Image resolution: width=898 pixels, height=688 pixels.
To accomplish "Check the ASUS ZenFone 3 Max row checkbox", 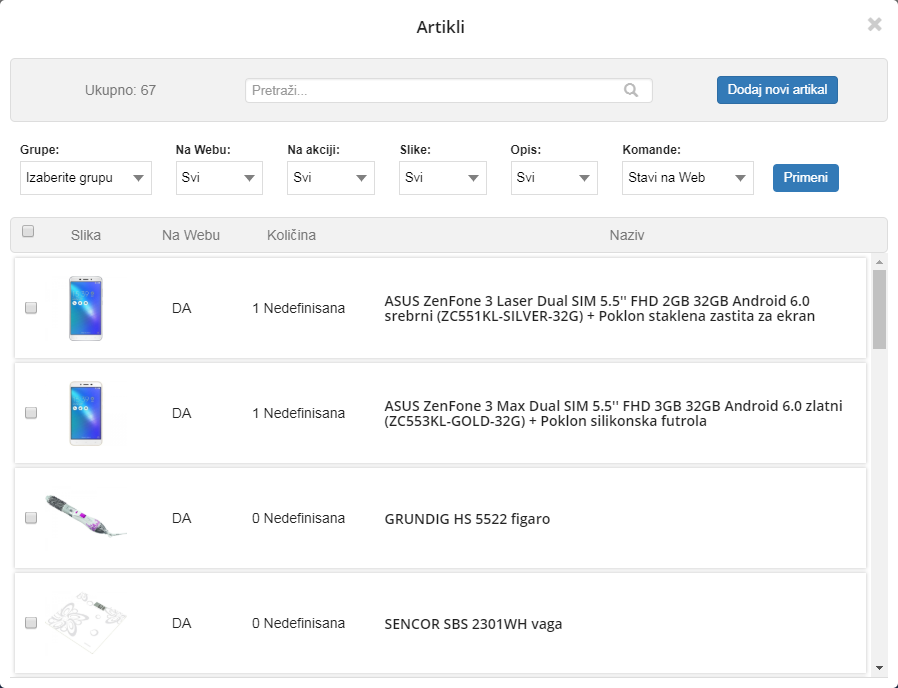I will 31,413.
